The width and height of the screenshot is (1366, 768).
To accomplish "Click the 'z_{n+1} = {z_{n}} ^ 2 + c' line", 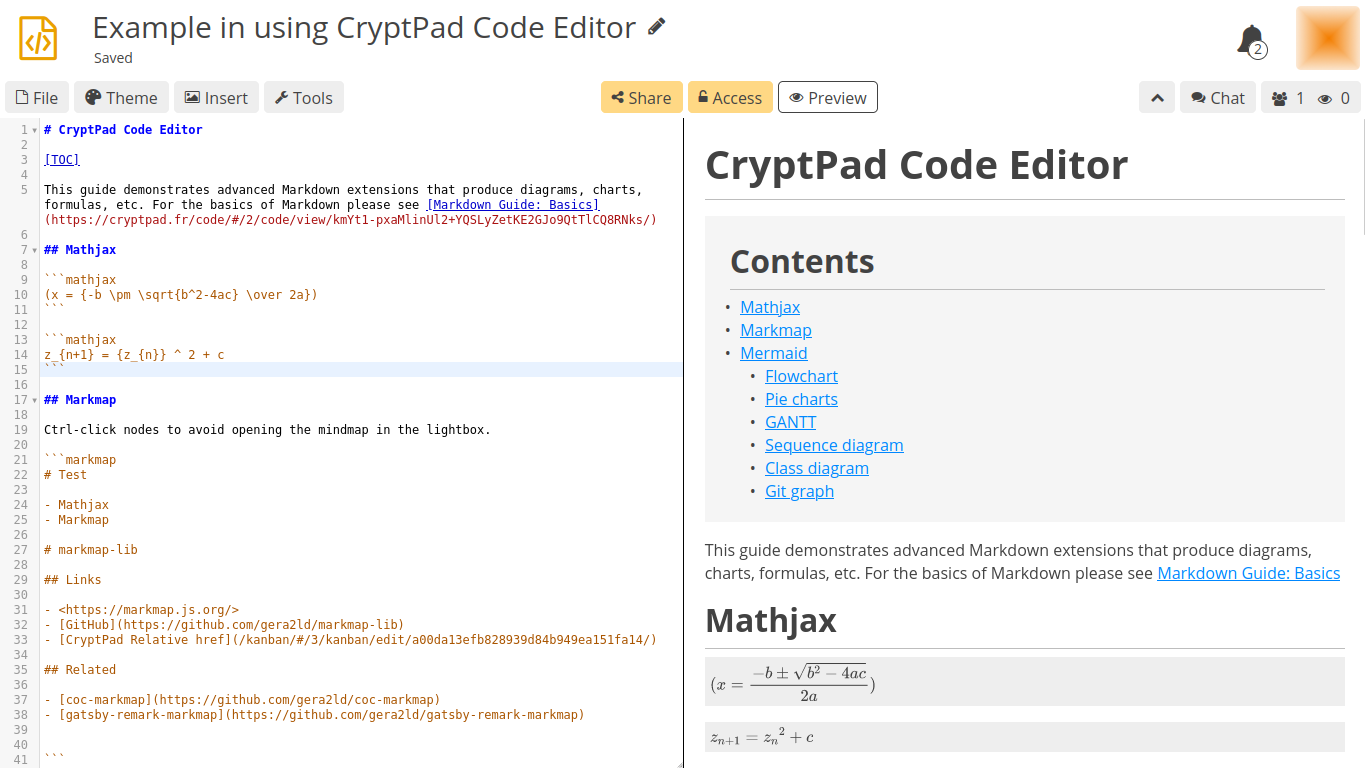I will (134, 355).
